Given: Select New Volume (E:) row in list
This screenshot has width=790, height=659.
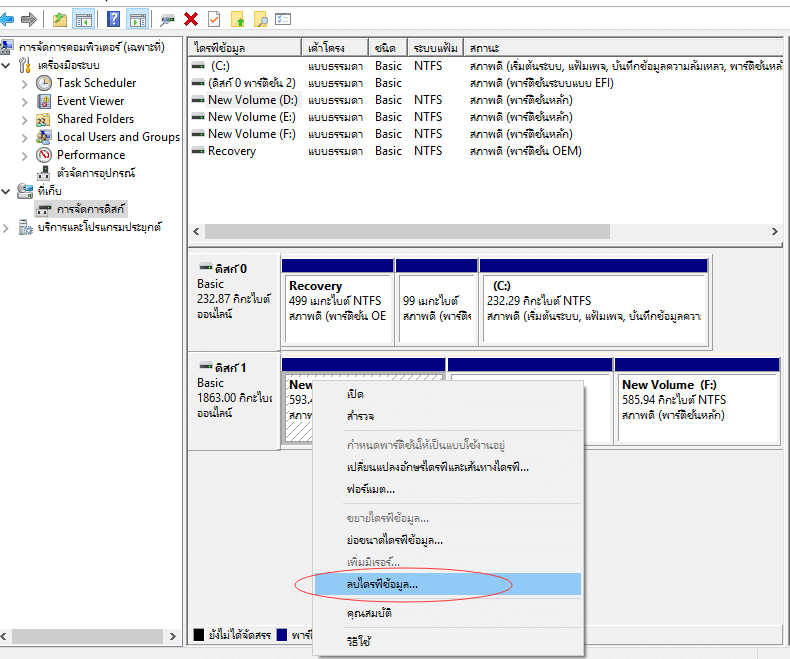Looking at the screenshot, I should point(251,117).
